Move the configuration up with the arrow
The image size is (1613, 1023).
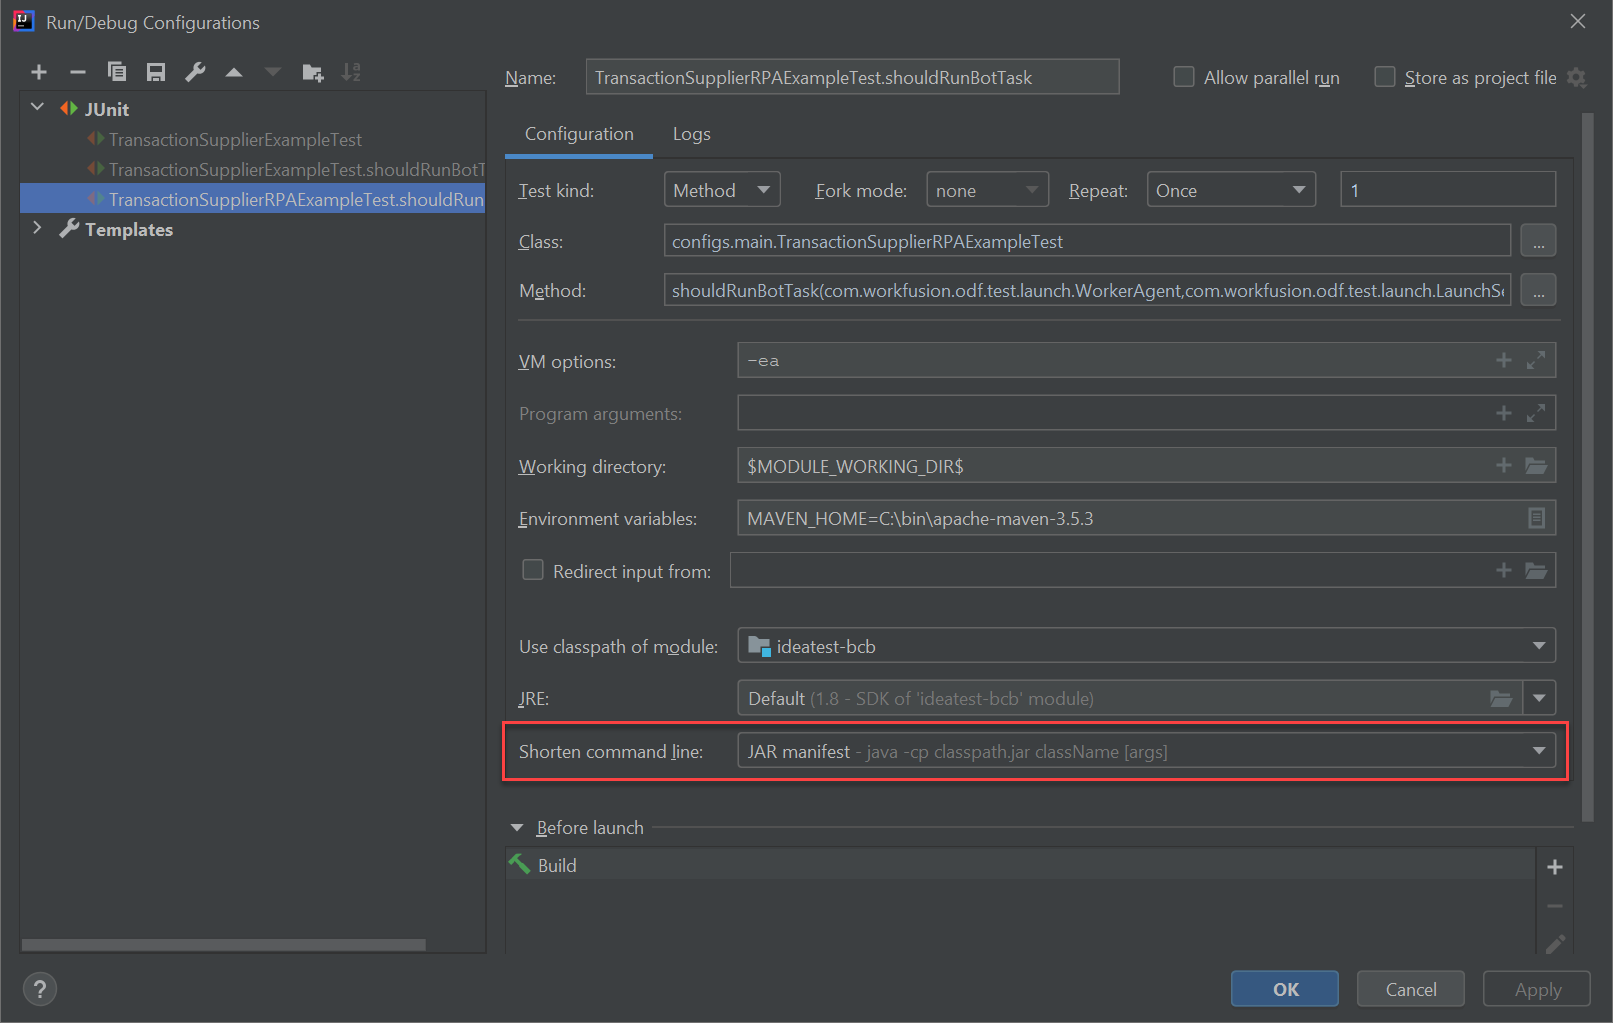[x=234, y=72]
